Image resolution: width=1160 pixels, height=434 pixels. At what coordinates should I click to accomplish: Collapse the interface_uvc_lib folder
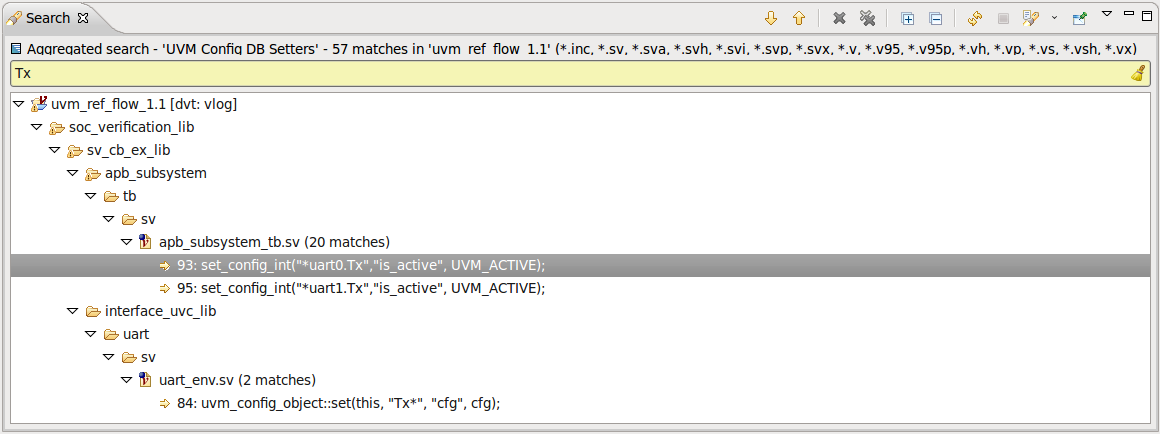[x=73, y=311]
